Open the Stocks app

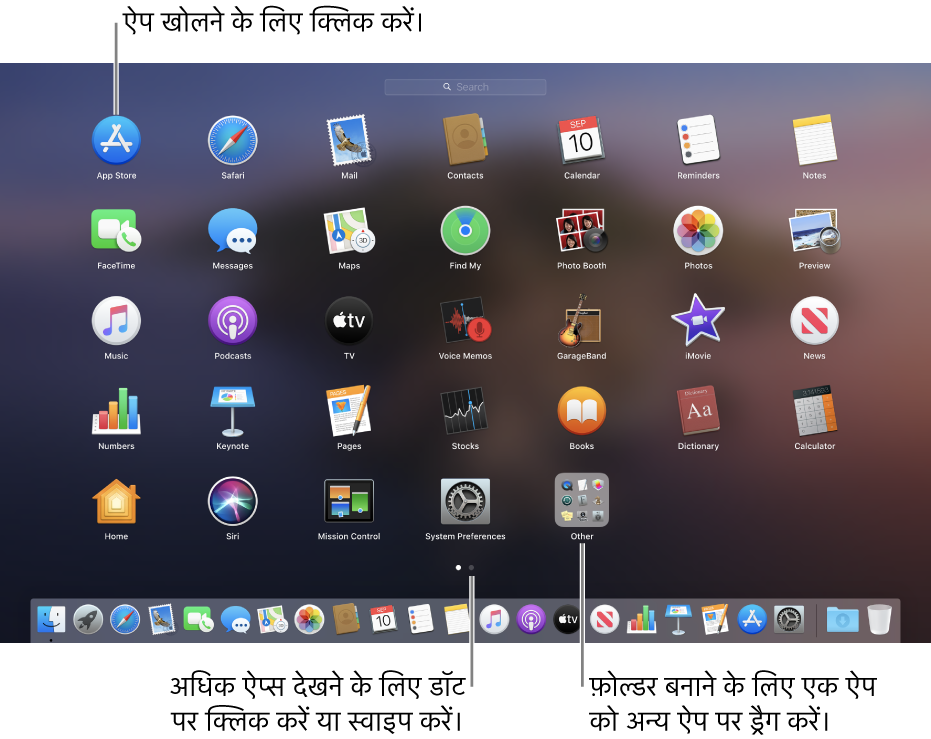[466, 411]
